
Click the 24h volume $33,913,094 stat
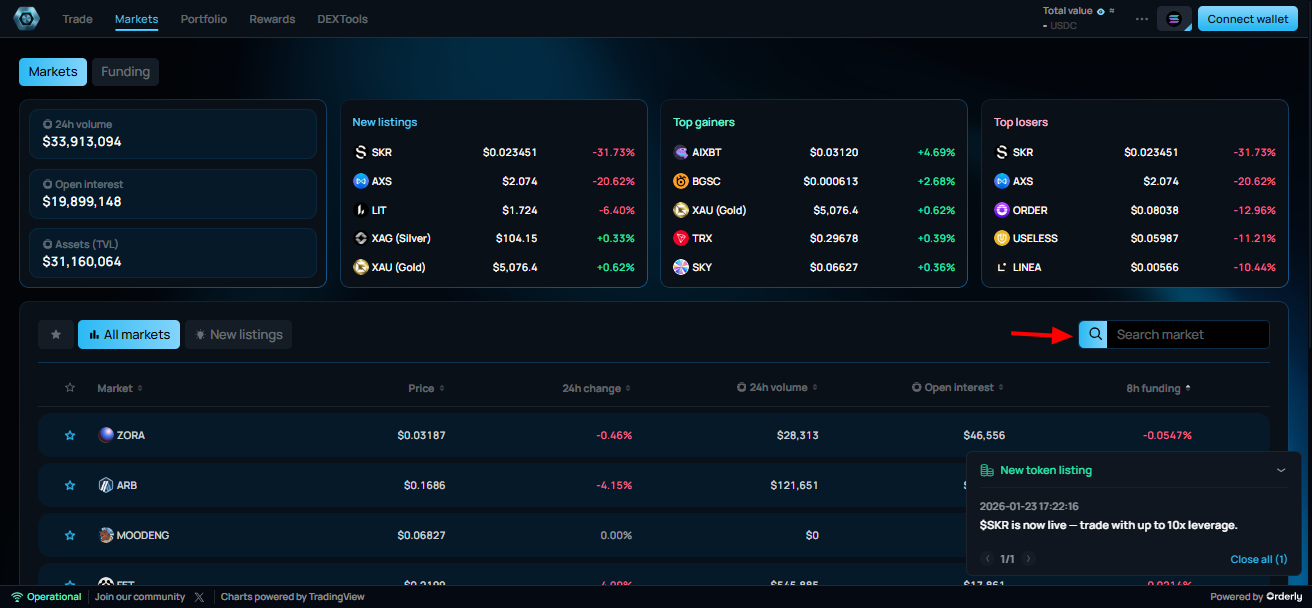173,134
